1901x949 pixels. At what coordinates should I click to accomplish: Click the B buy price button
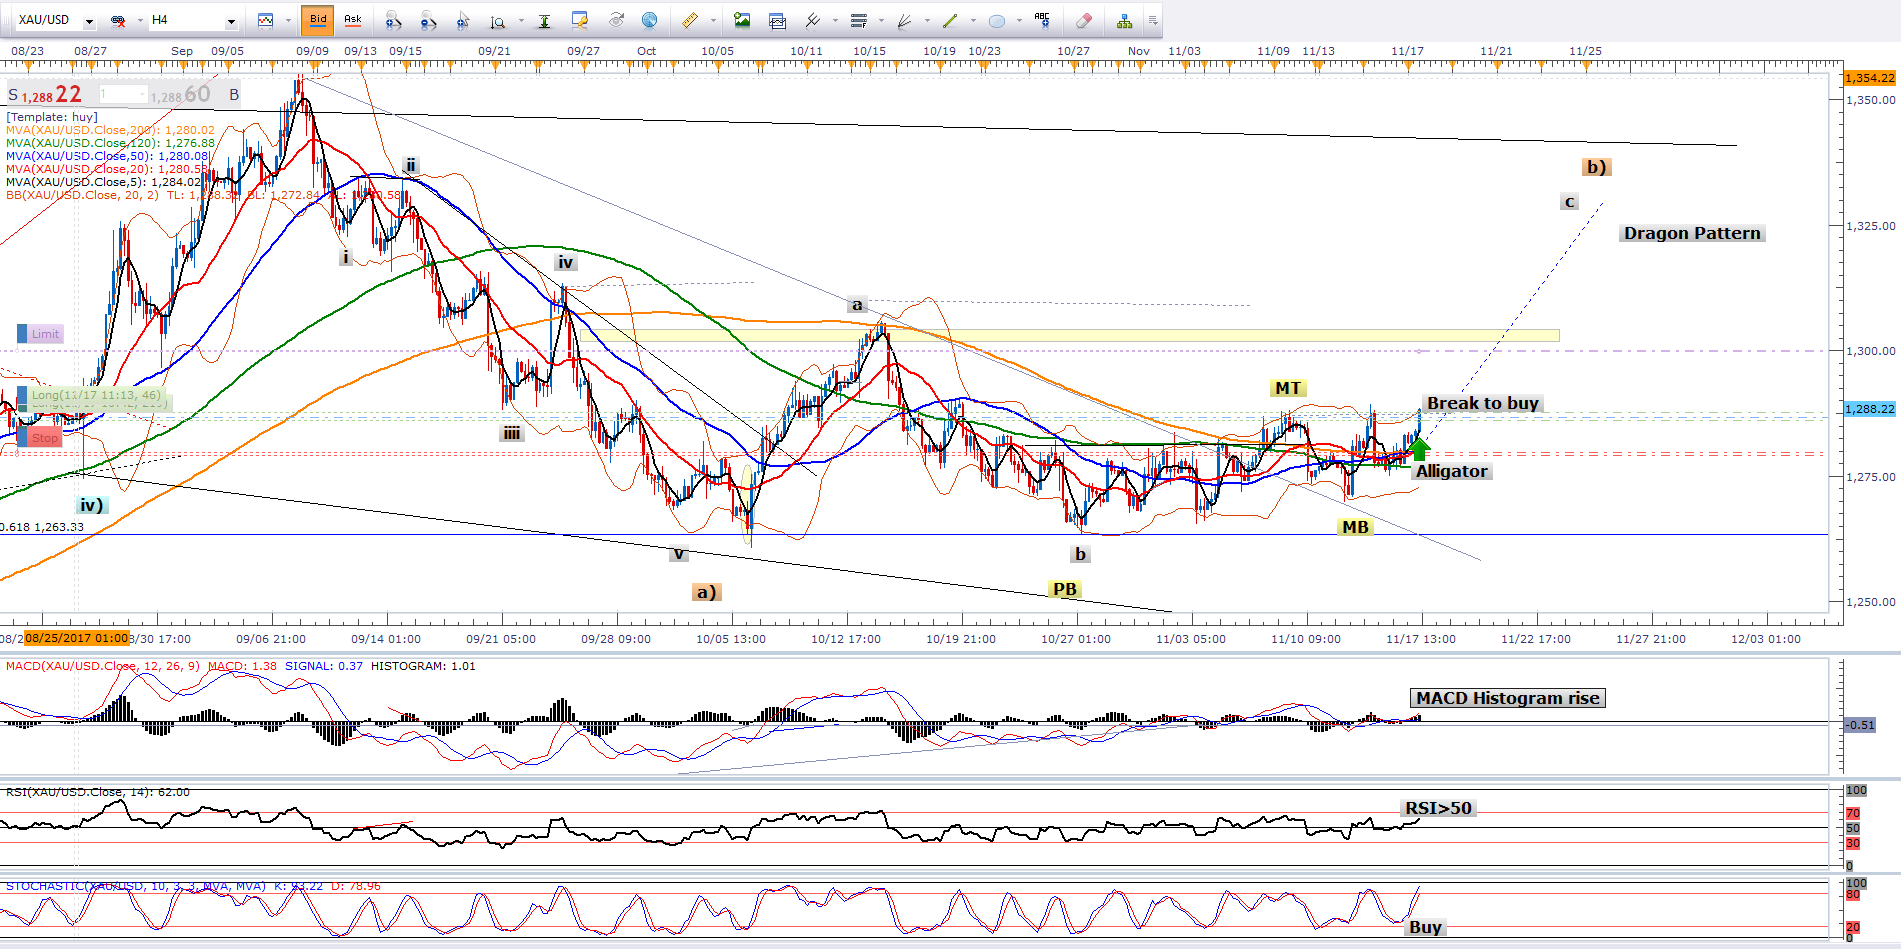[234, 95]
